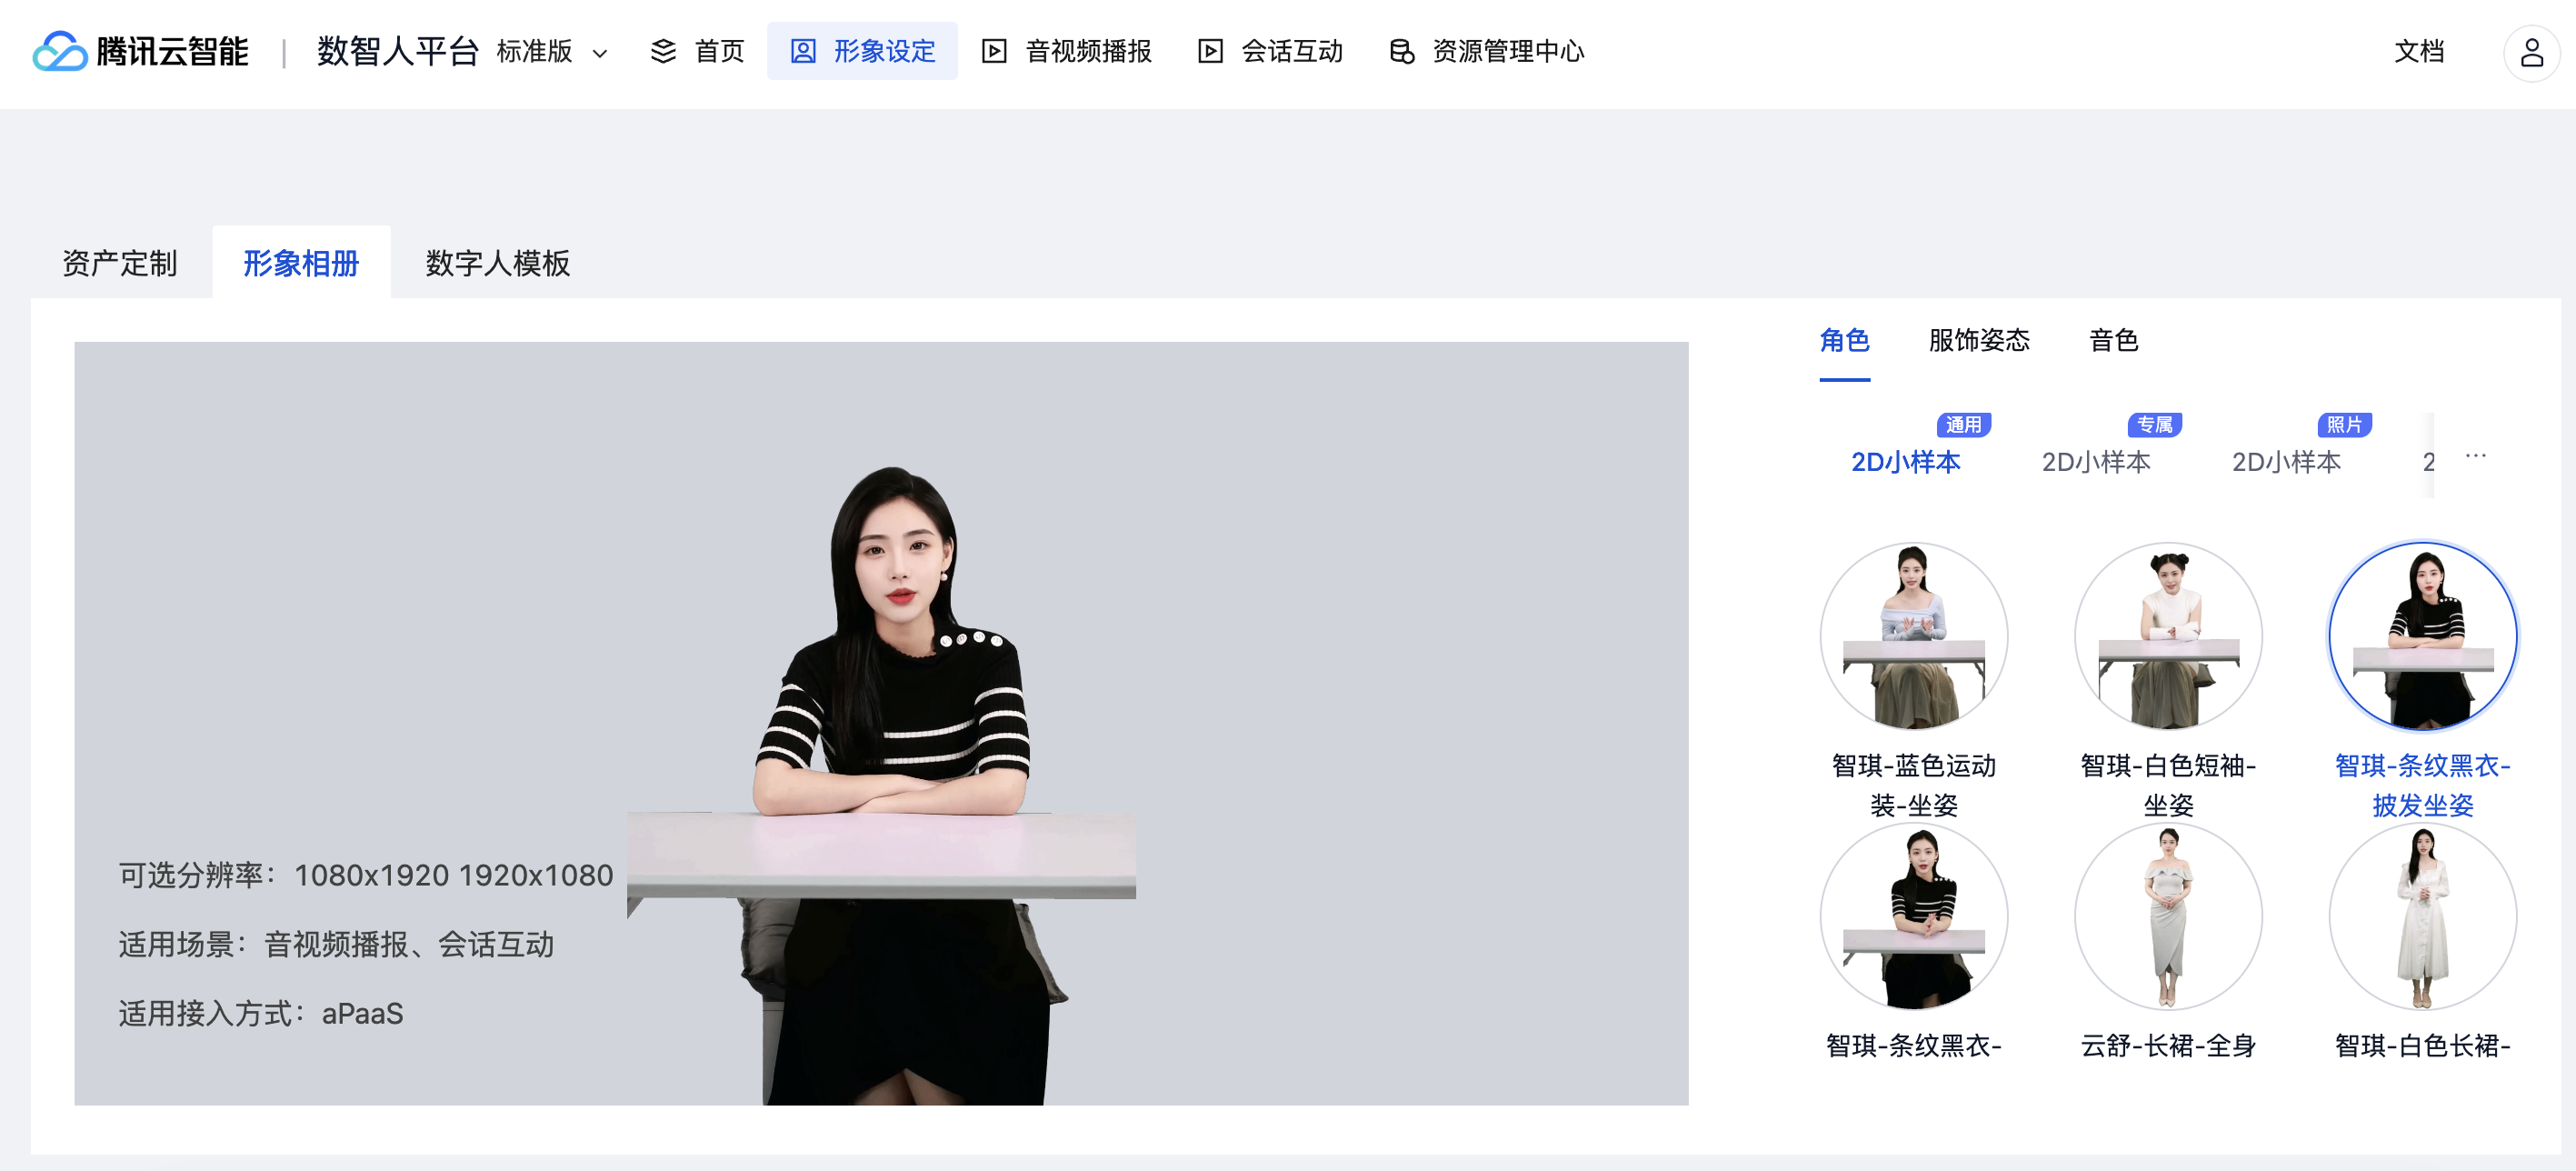The image size is (2576, 1171).
Task: Switch to the 数字人模板 tab
Action: (497, 263)
